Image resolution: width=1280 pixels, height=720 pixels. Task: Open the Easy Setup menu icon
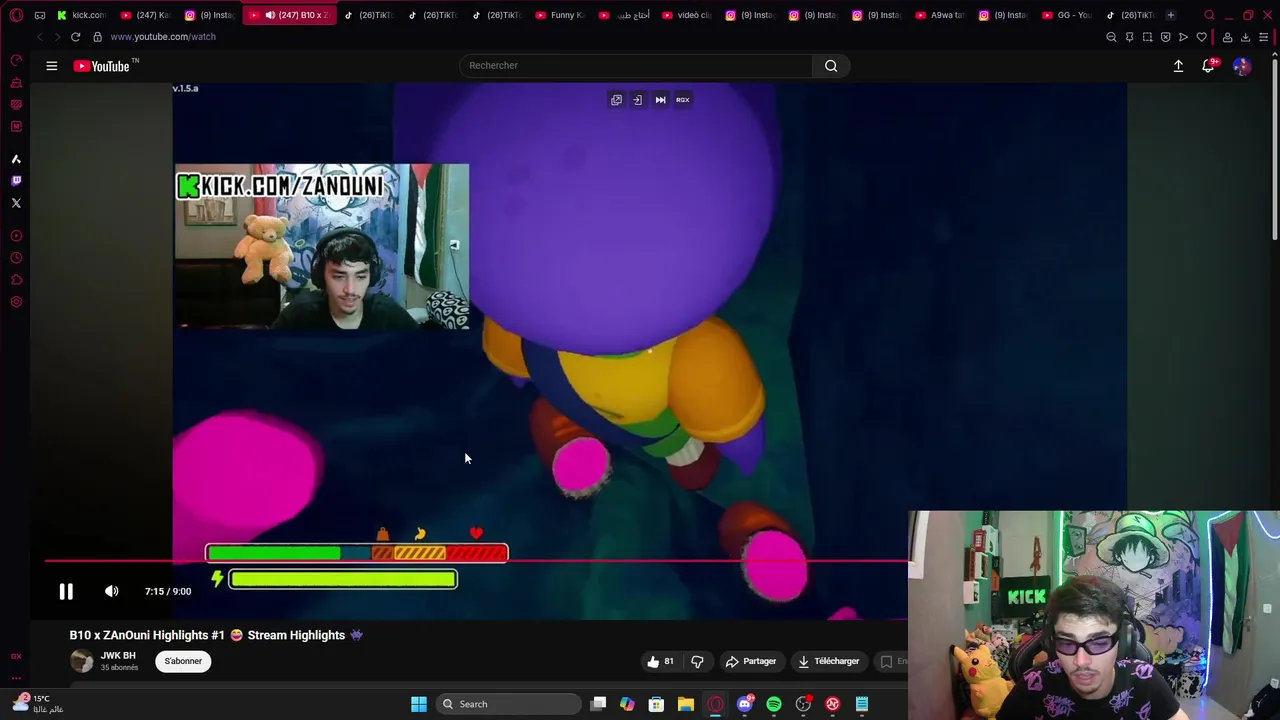click(1264, 37)
